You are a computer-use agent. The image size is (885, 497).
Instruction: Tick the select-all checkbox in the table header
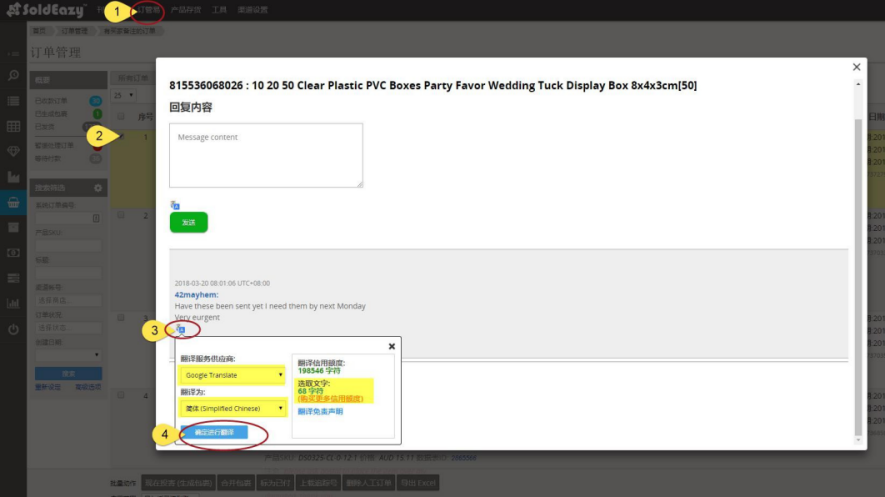pyautogui.click(x=121, y=116)
